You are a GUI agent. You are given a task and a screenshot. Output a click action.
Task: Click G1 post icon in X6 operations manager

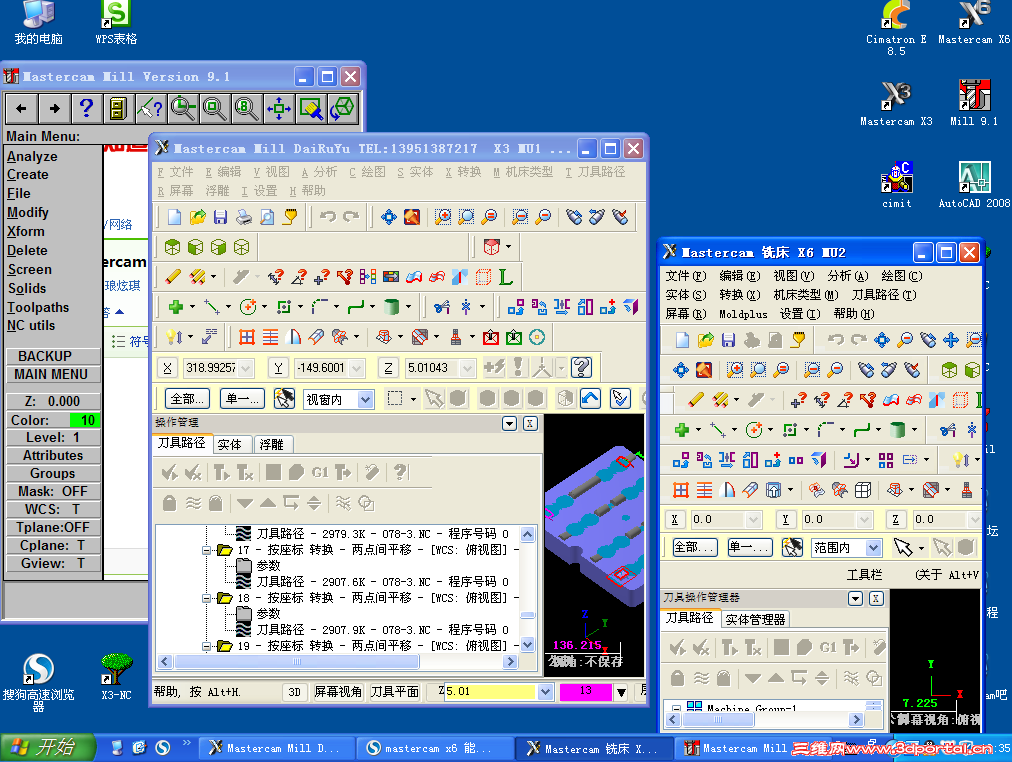(828, 647)
